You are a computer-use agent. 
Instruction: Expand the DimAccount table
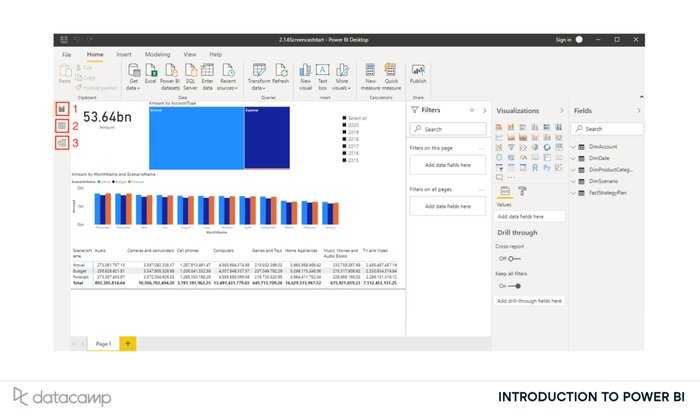click(574, 146)
